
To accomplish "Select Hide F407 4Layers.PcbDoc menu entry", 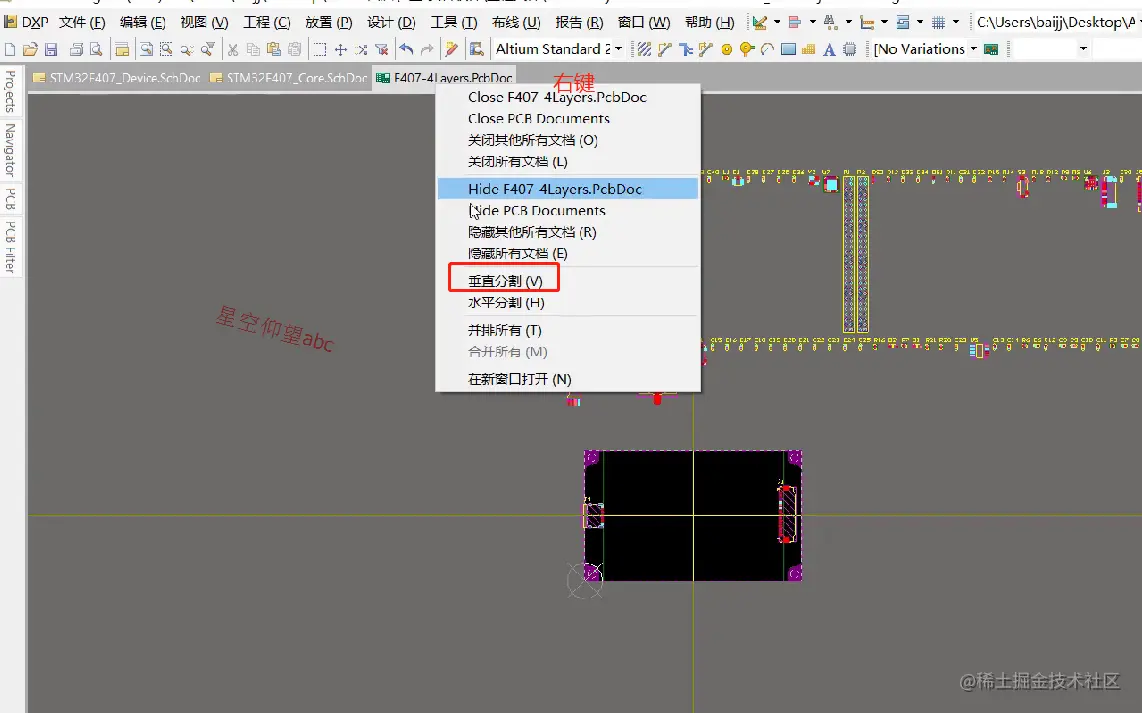I will click(x=568, y=189).
